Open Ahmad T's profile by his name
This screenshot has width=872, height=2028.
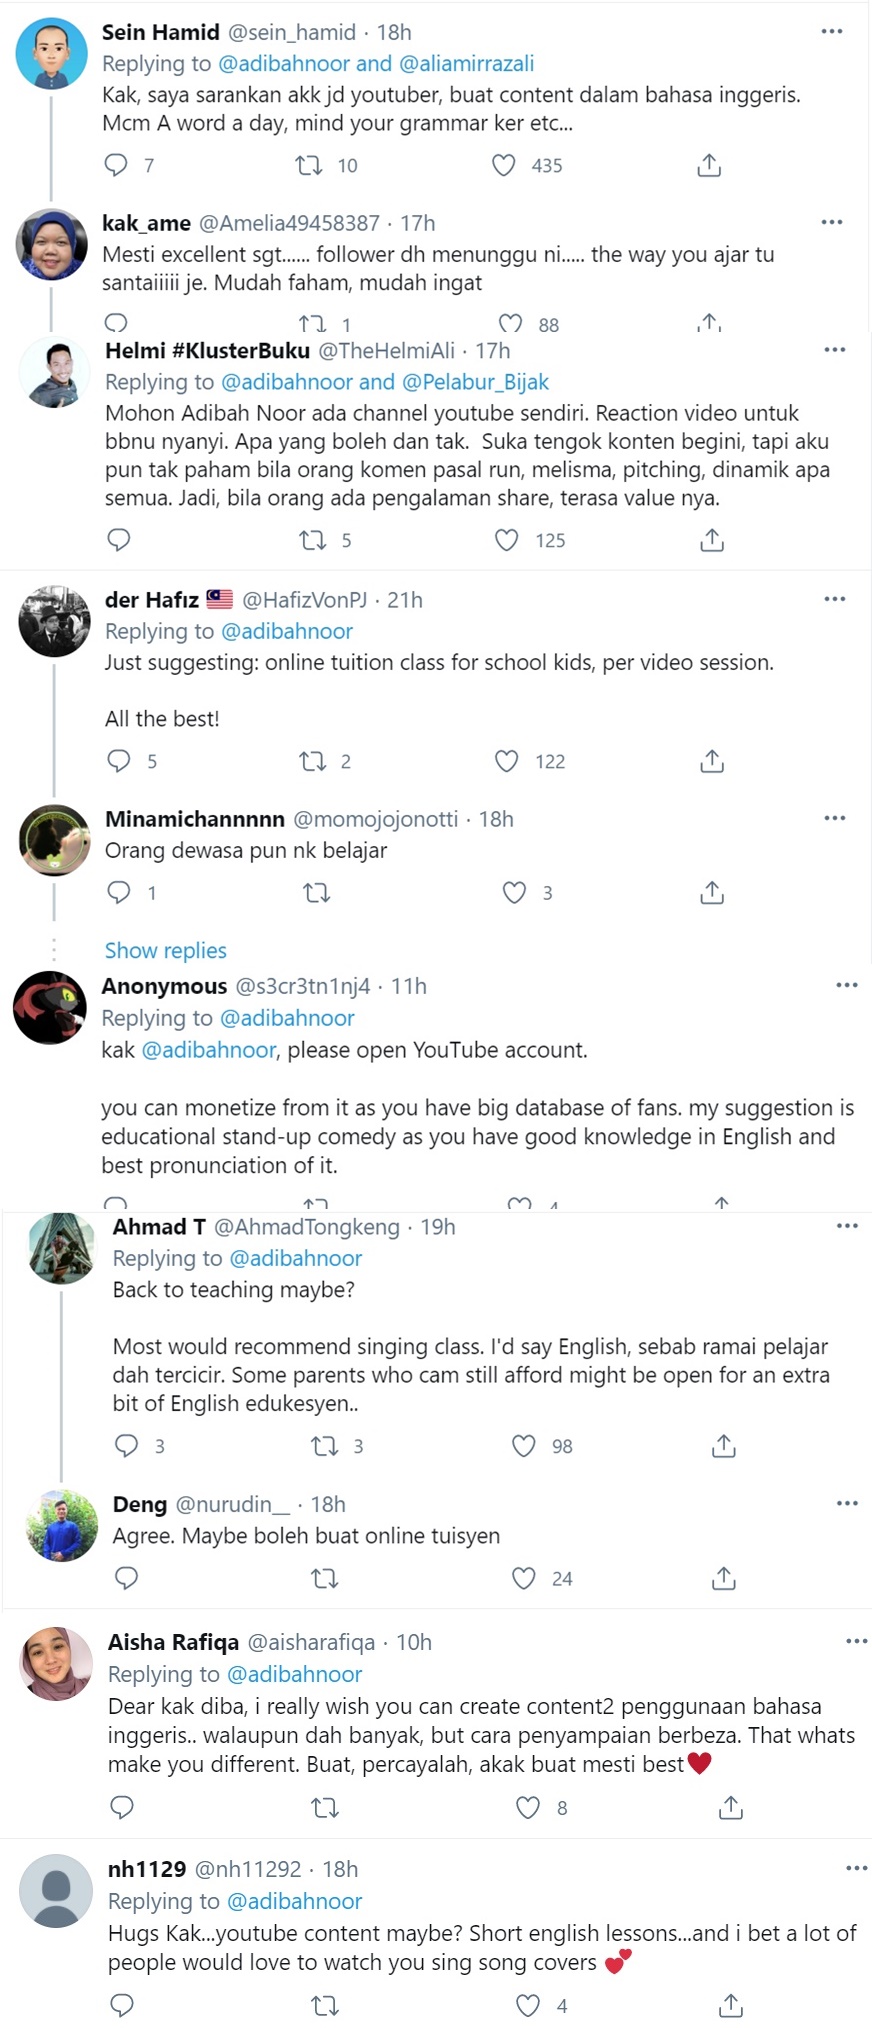click(160, 1227)
